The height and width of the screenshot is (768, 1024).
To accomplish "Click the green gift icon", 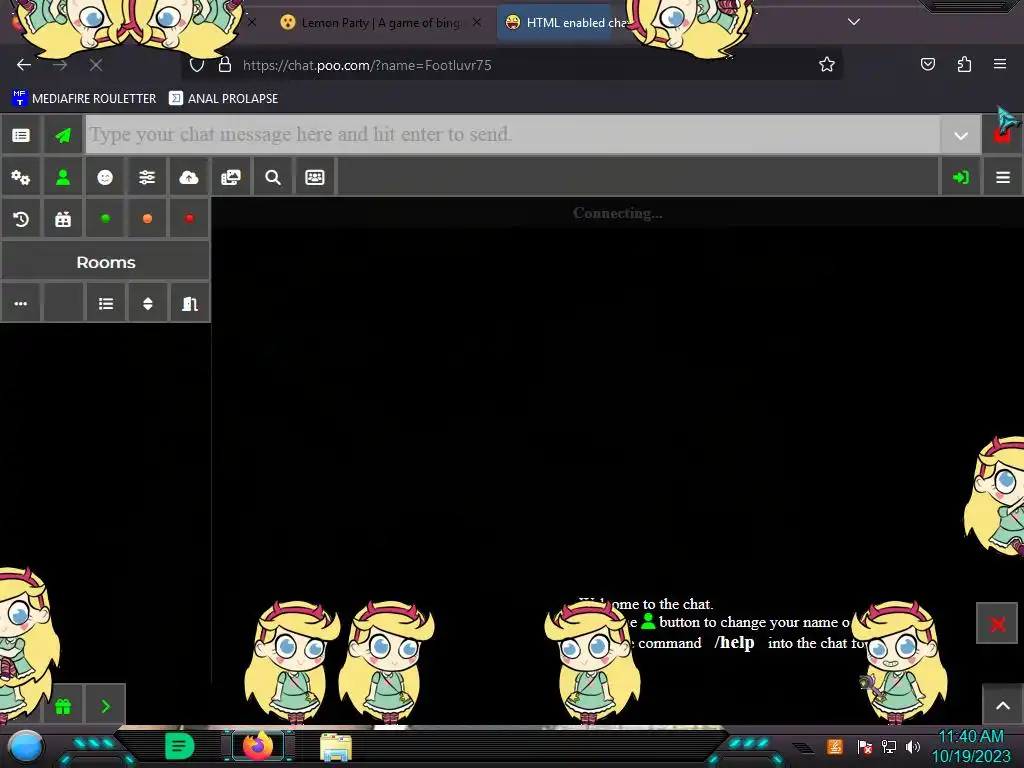I will pos(63,706).
